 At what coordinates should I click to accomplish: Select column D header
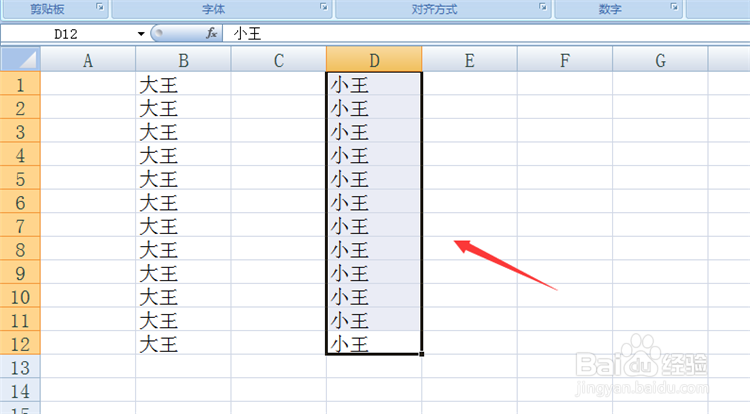[x=374, y=60]
